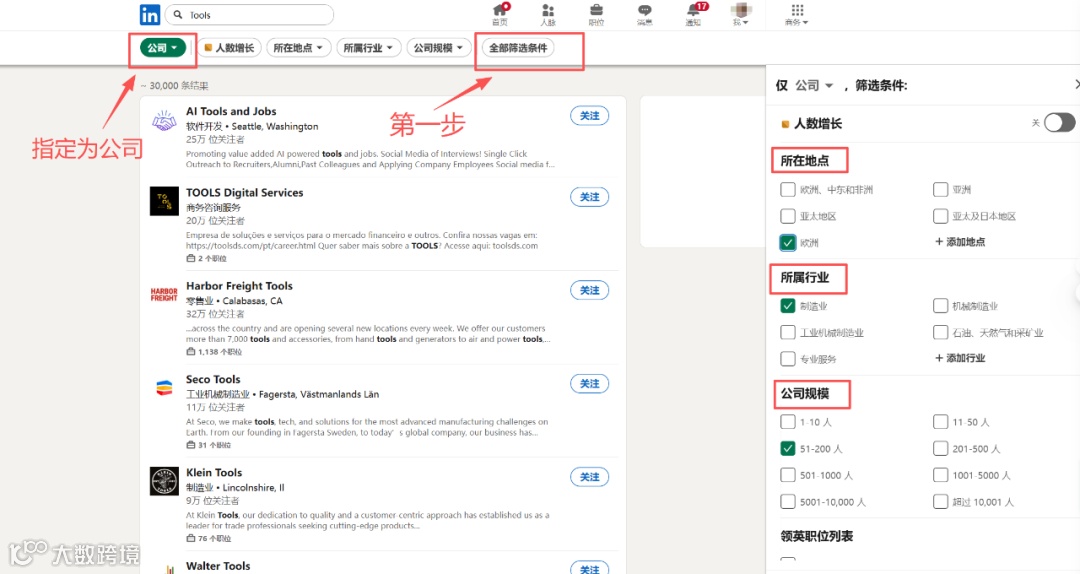Check 工业机械制造业 industry box

click(x=788, y=333)
